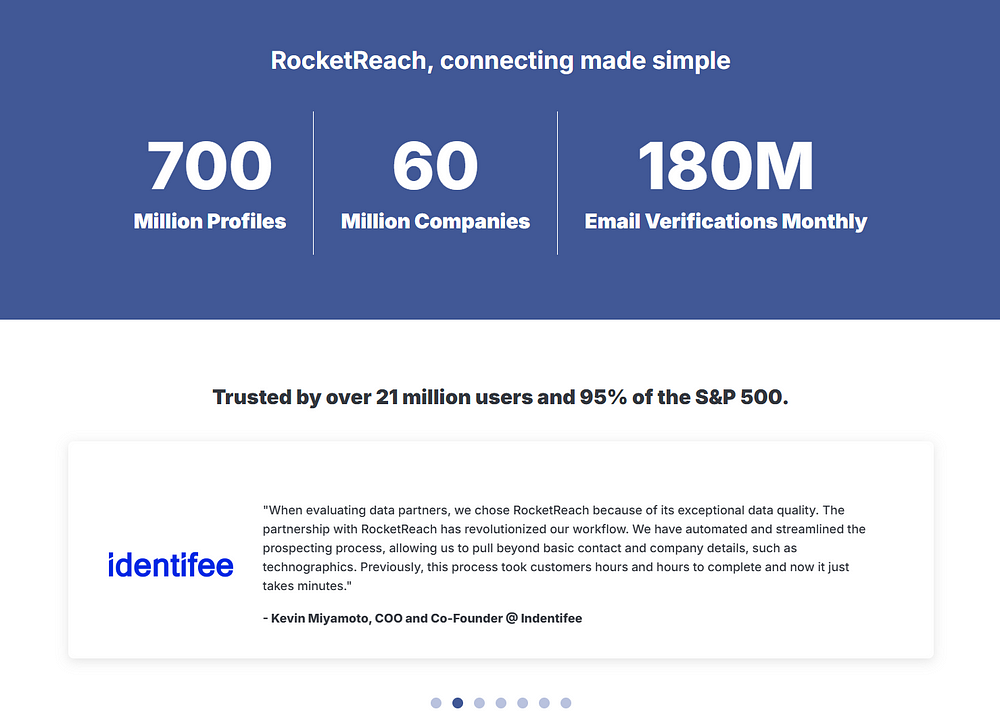Click the Million Companies label
The image size is (1000, 713).
tap(435, 221)
